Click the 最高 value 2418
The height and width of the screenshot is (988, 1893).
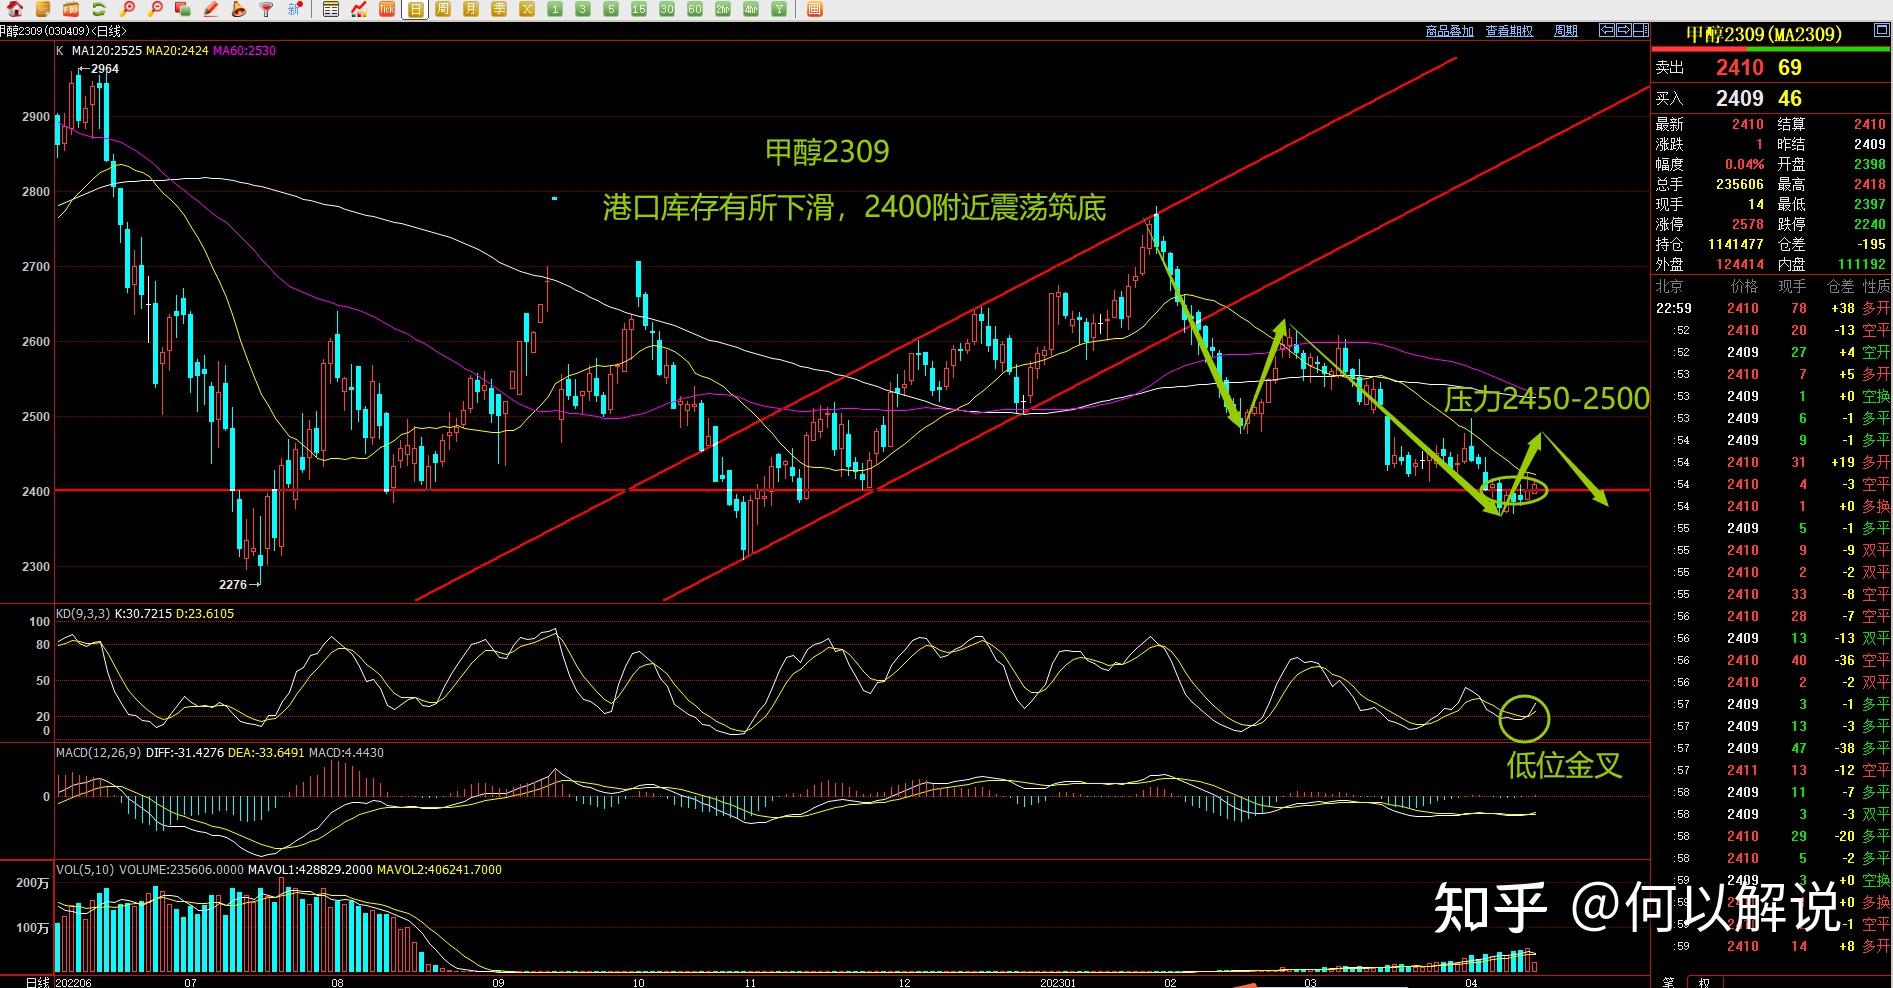tap(1869, 184)
